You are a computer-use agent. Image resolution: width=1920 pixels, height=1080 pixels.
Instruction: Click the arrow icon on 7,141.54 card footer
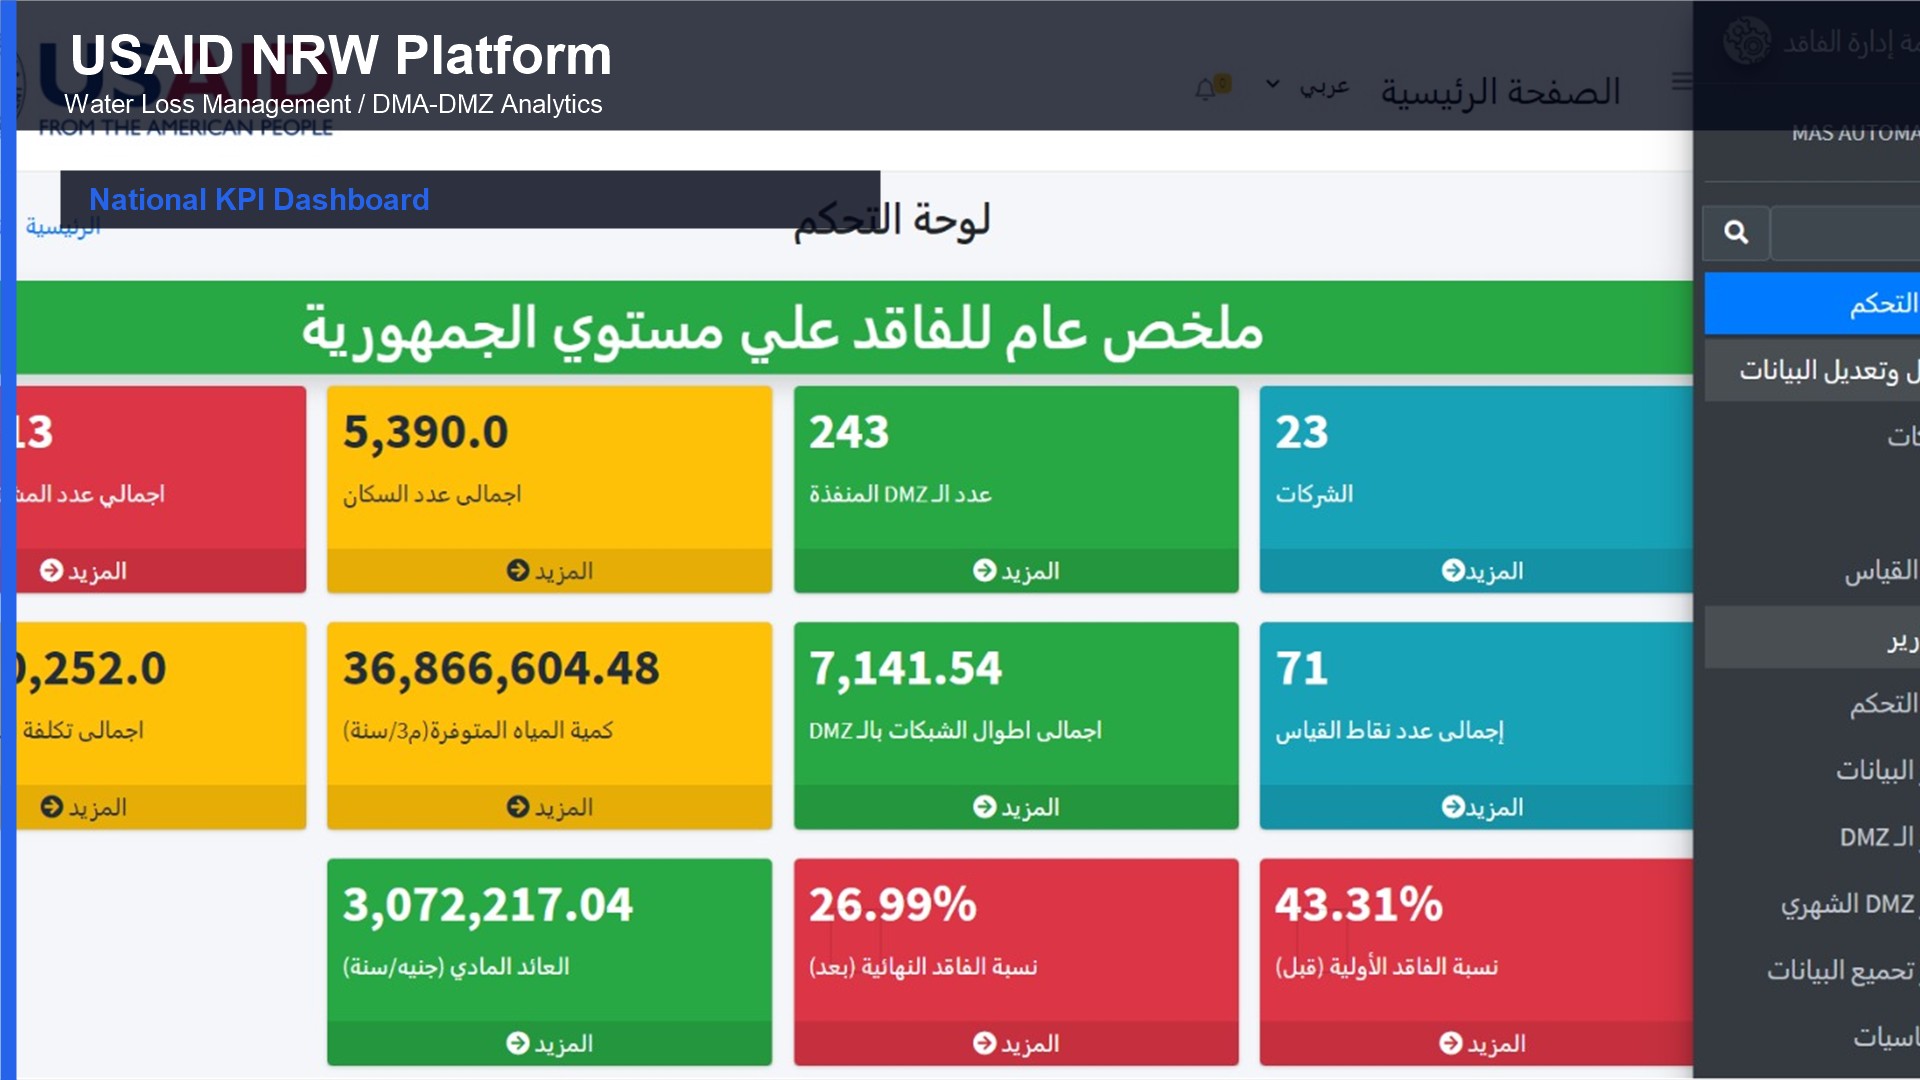985,806
